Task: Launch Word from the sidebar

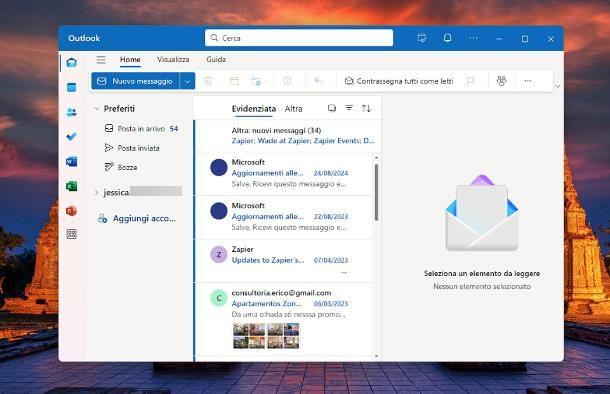Action: [72, 161]
